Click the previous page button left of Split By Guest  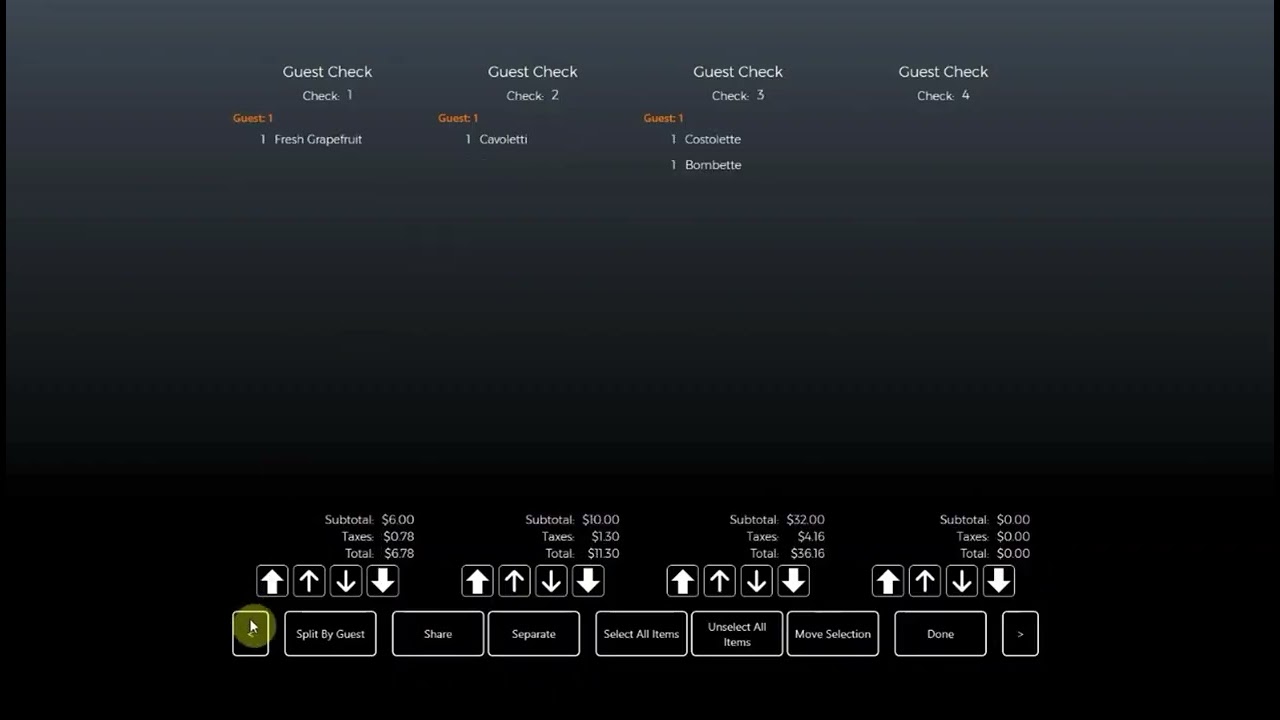click(250, 634)
